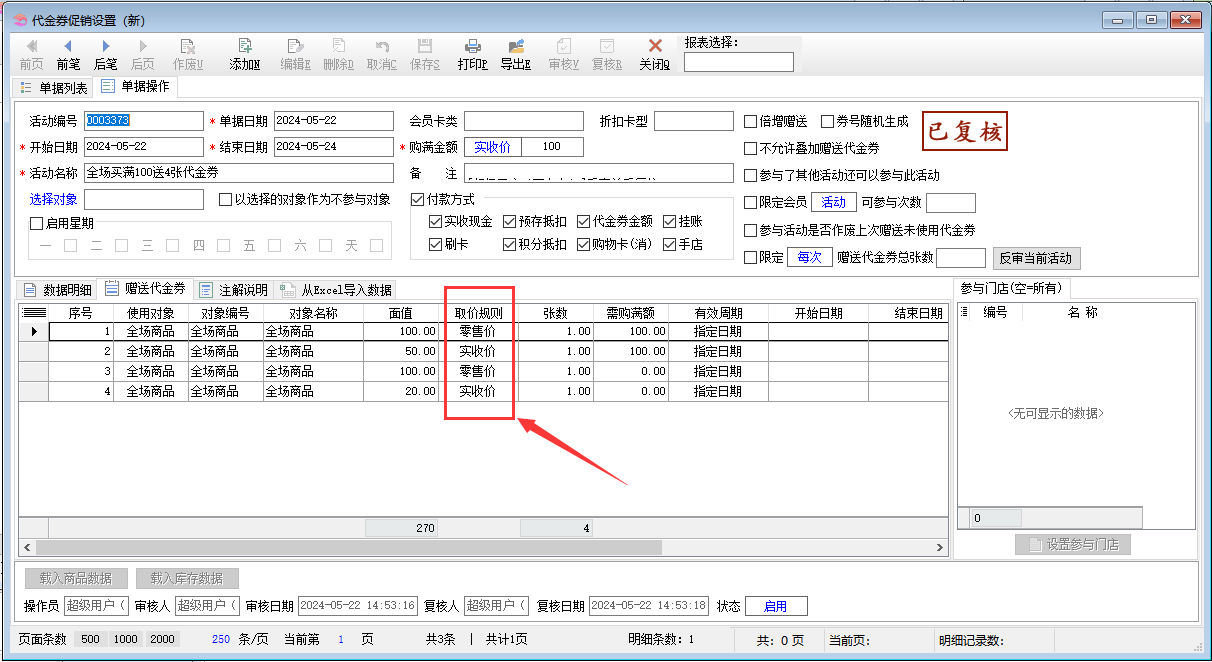Open the 活动 selector after 限定会员

pyautogui.click(x=833, y=202)
